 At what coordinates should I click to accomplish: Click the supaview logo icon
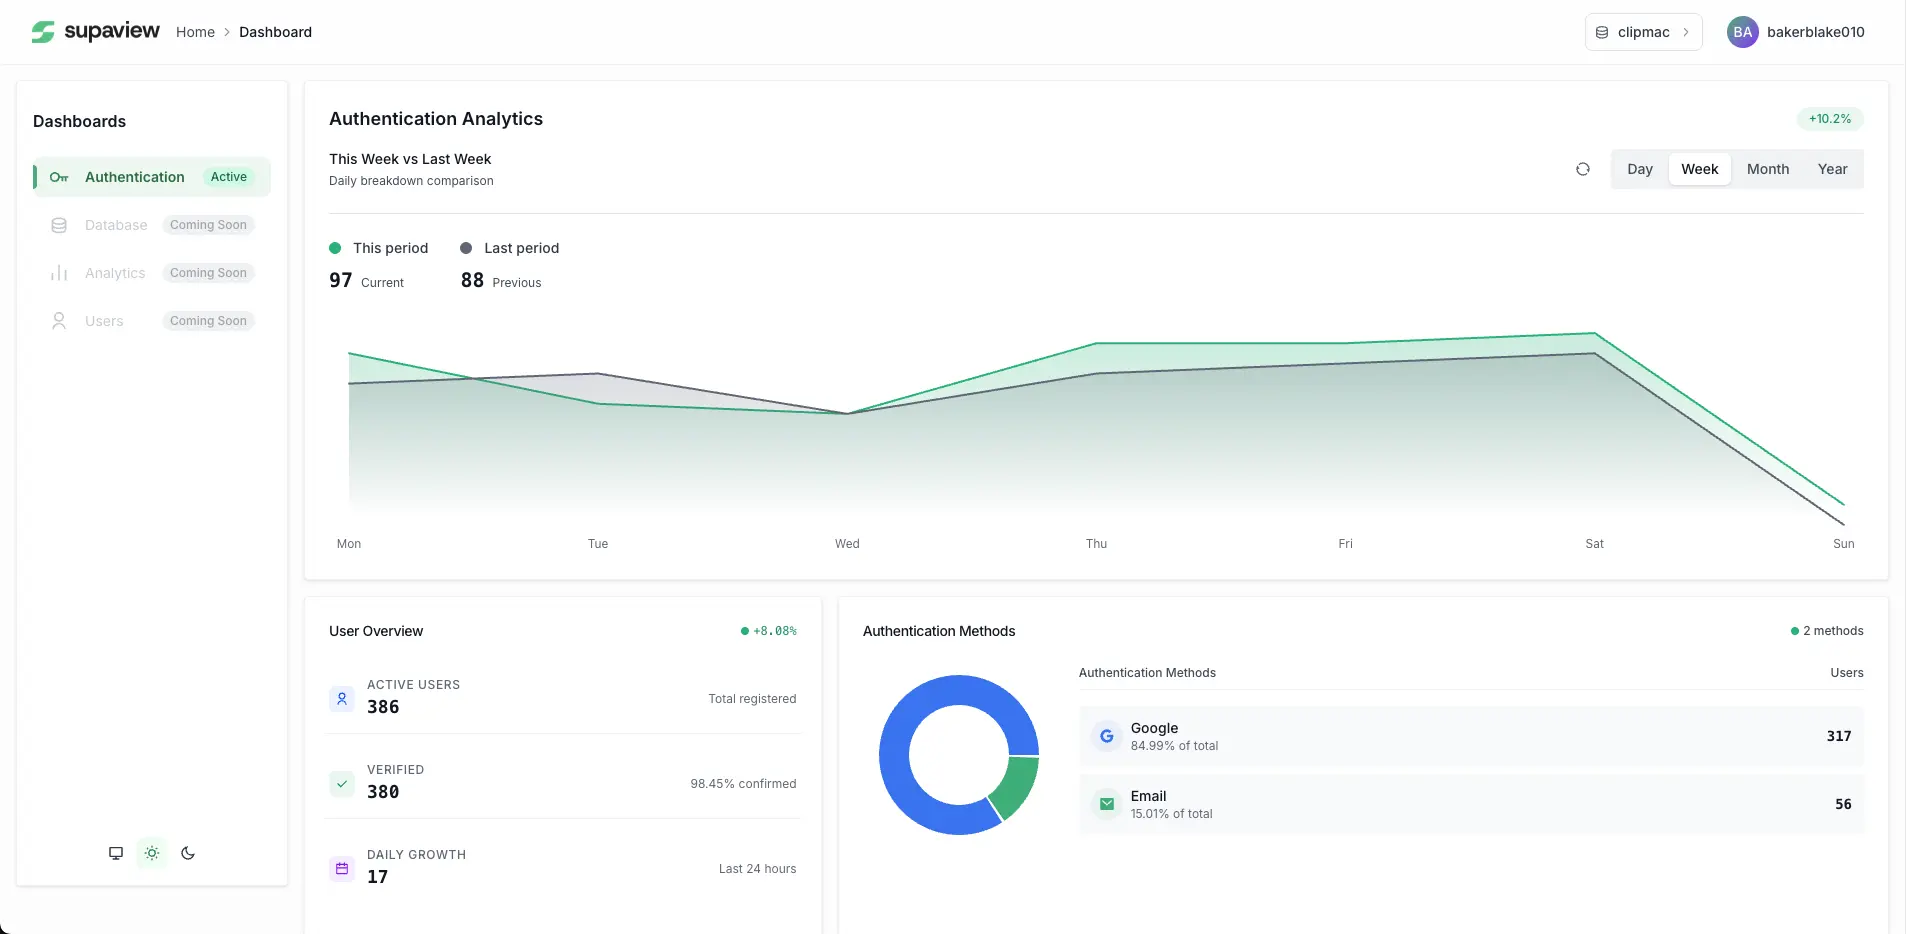pyautogui.click(x=43, y=32)
